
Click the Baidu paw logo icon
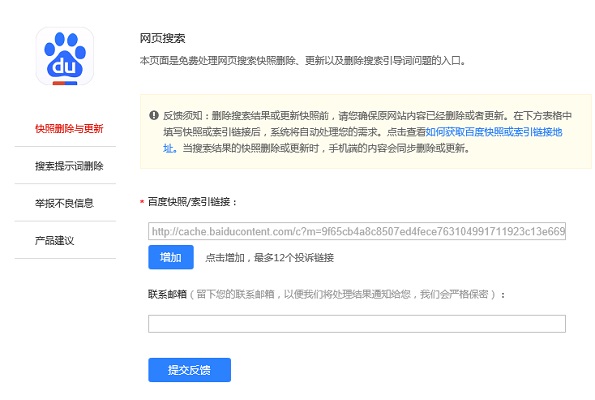[65, 56]
